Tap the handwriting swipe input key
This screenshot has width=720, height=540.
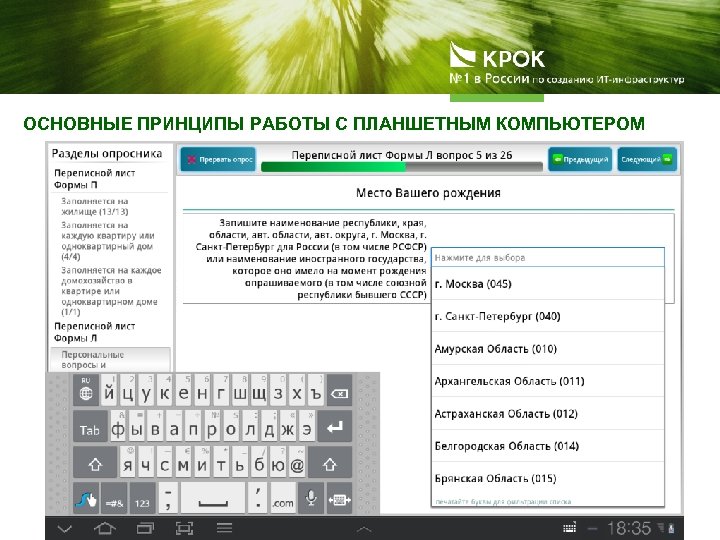tap(86, 498)
